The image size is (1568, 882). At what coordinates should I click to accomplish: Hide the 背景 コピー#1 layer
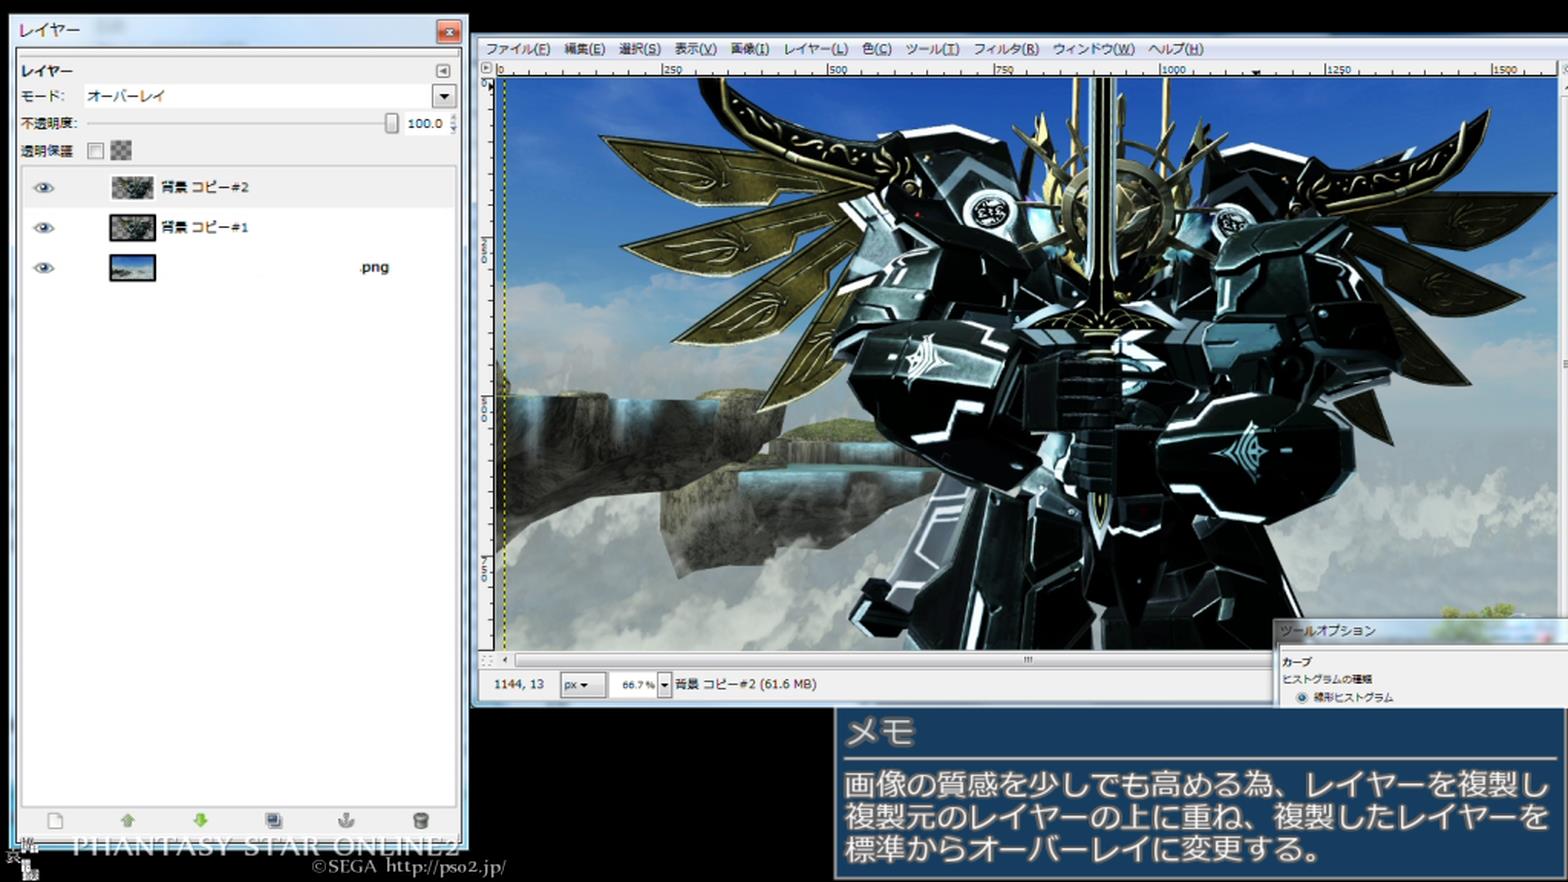[43, 228]
